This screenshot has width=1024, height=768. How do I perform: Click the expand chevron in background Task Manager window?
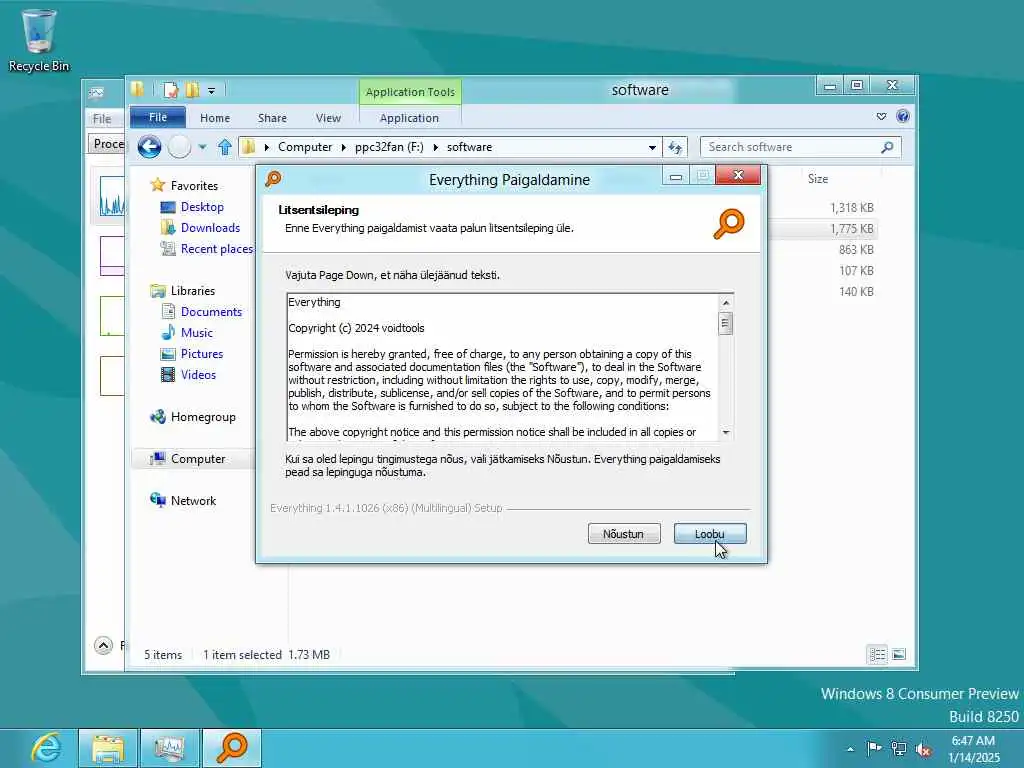[103, 646]
